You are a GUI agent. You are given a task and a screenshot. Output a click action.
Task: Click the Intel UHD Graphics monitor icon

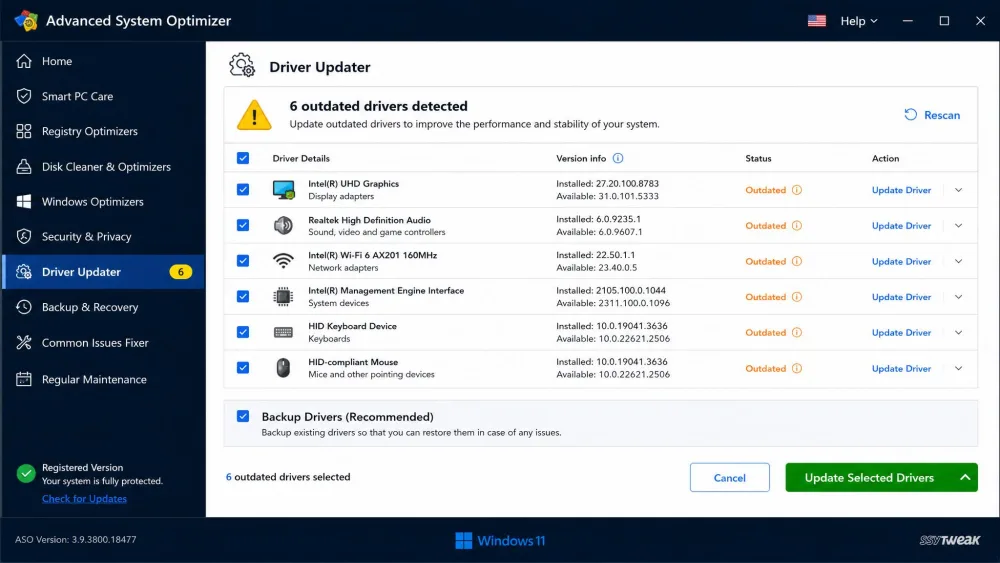[x=283, y=189]
